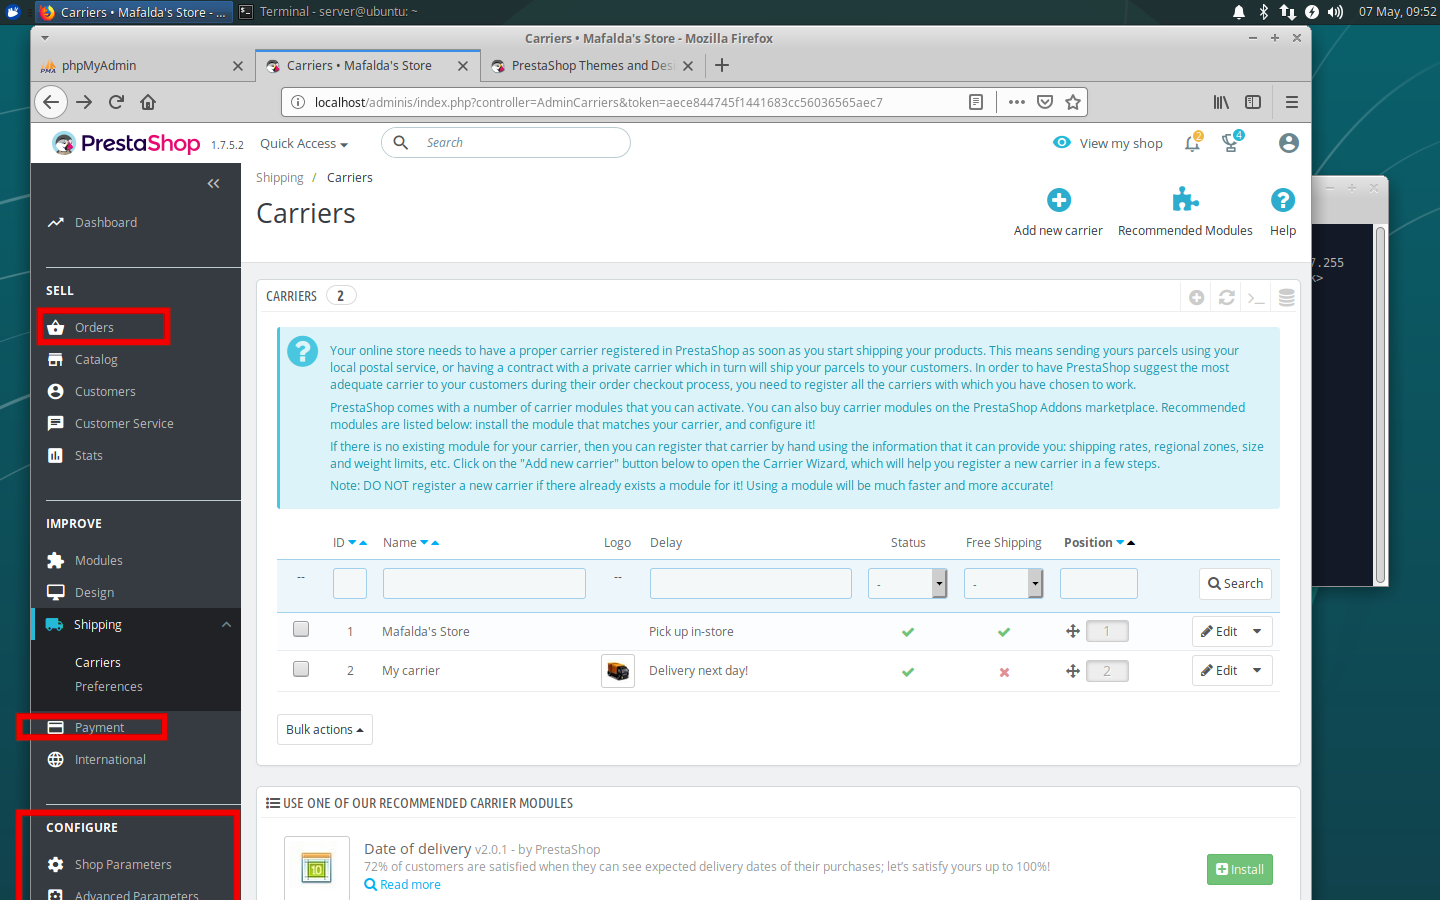The height and width of the screenshot is (900, 1440).
Task: Switch to PrestaShop Themes tab
Action: click(593, 66)
